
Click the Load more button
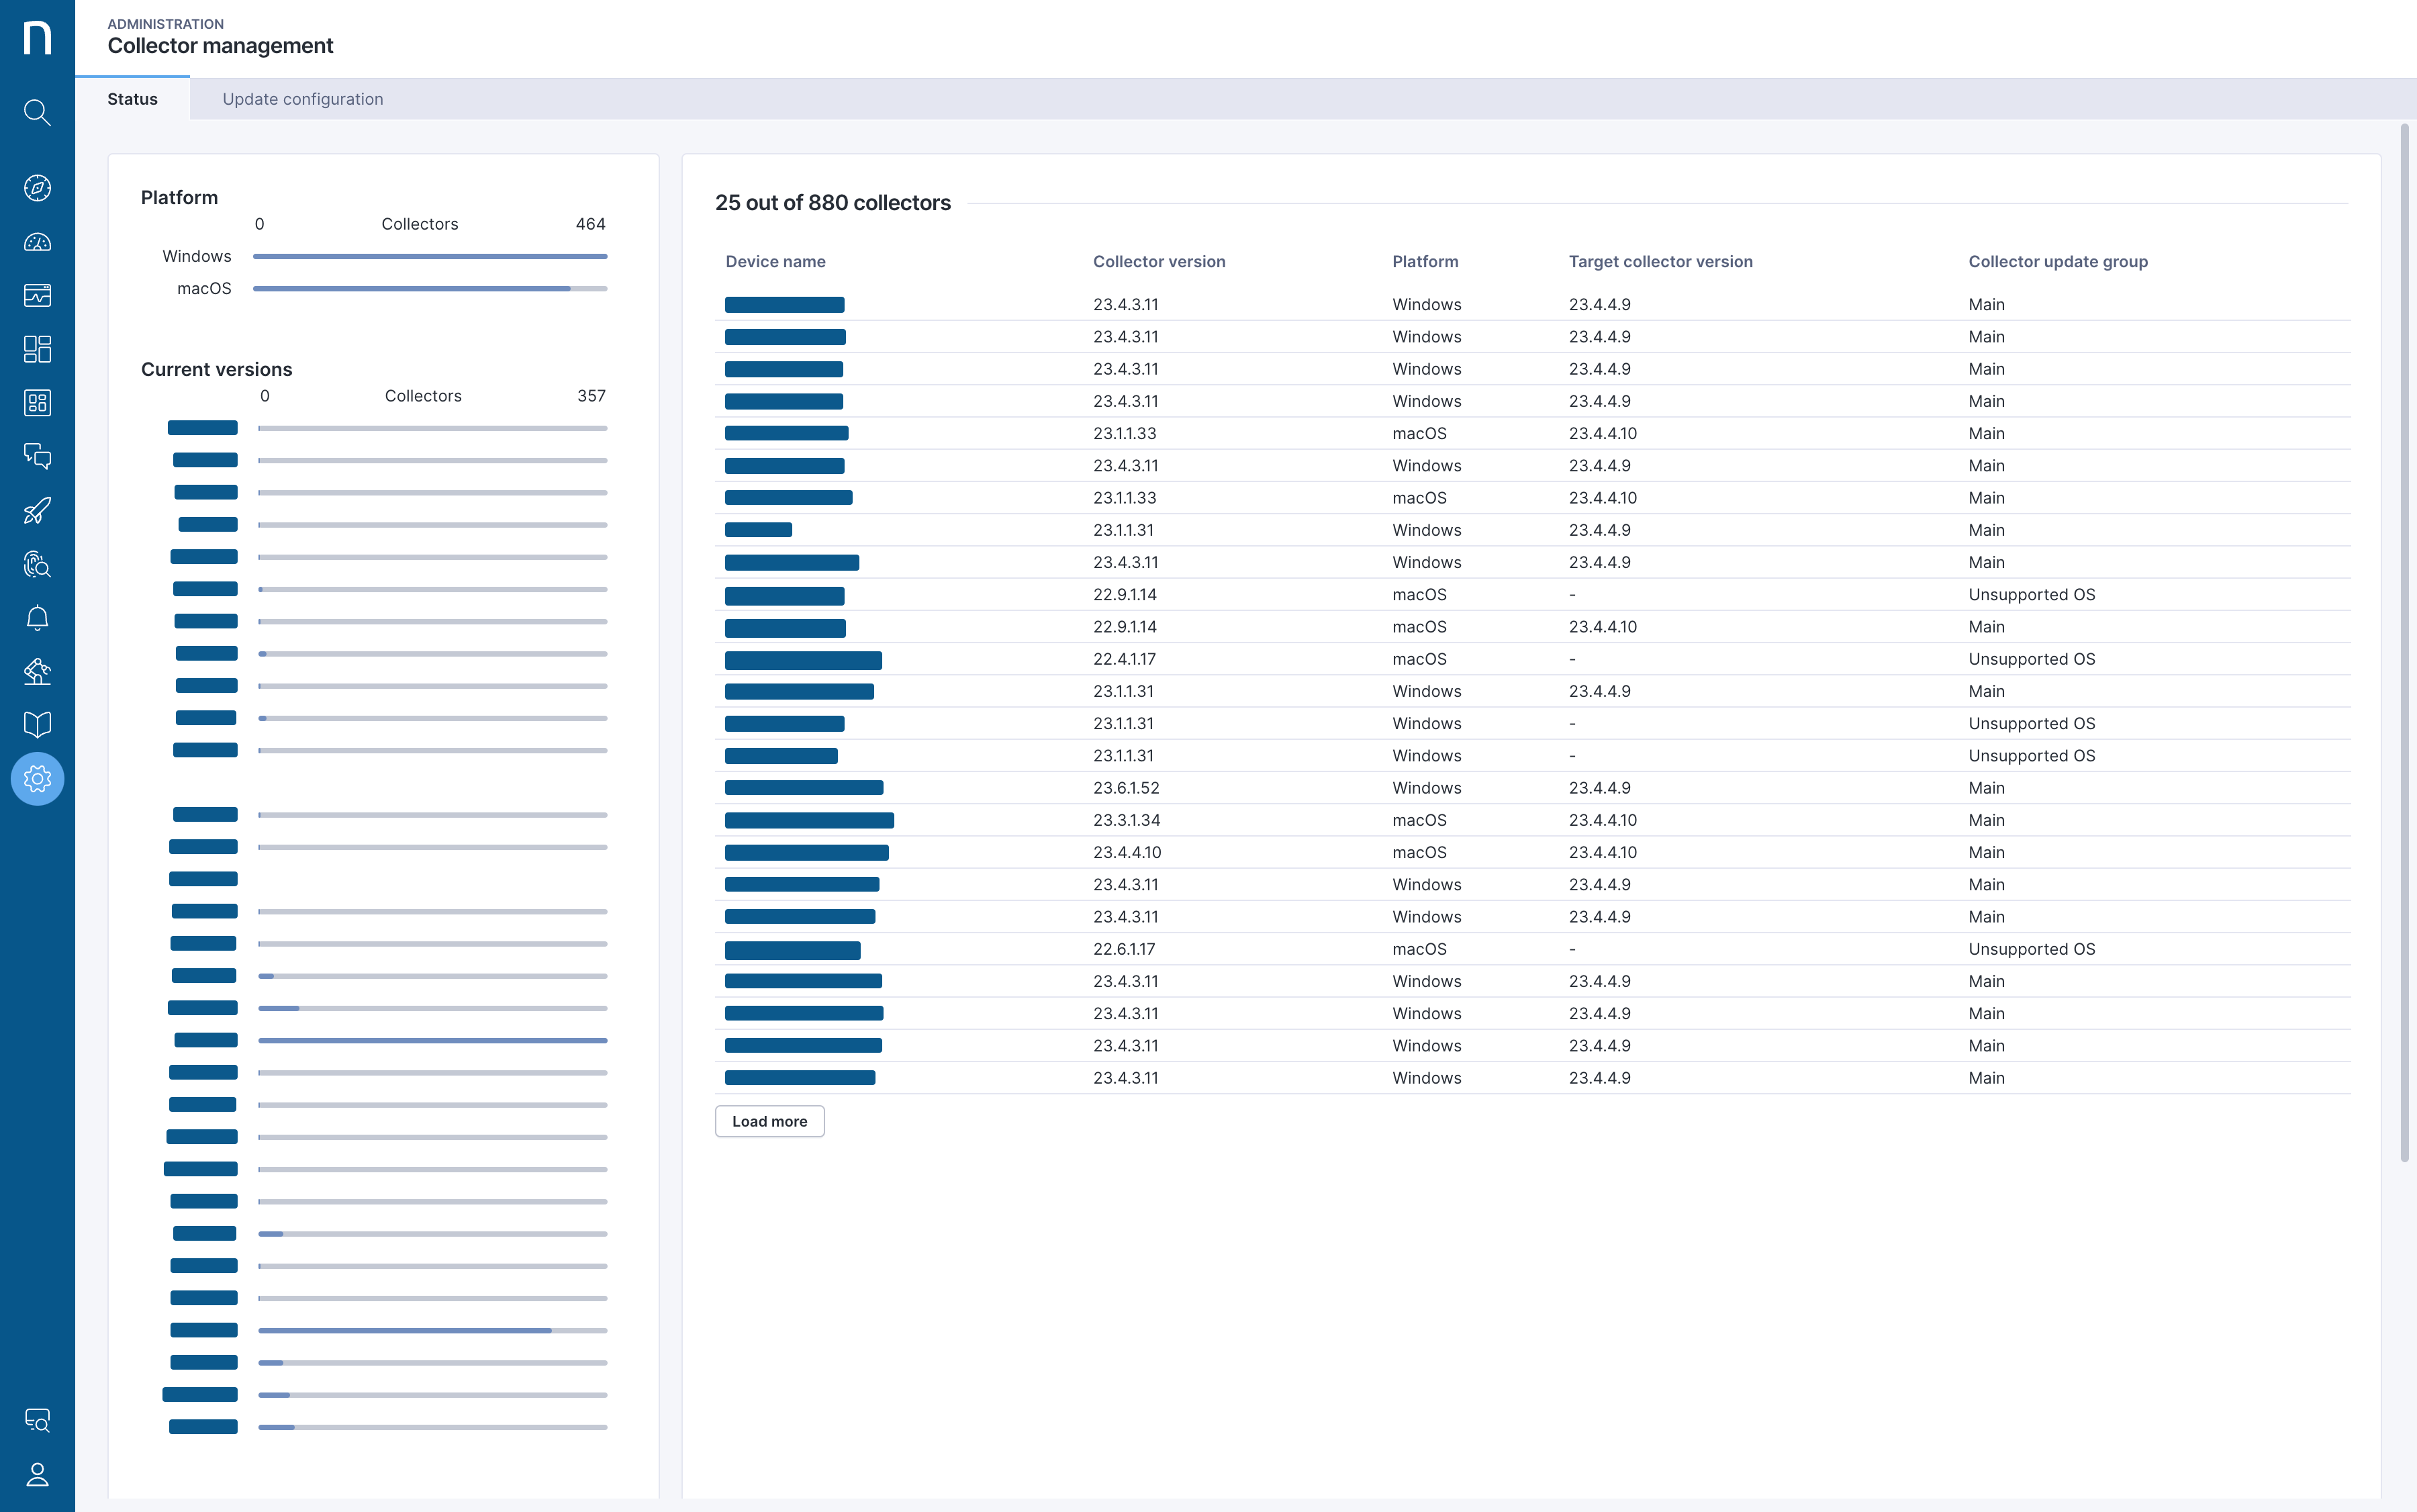click(x=769, y=1121)
